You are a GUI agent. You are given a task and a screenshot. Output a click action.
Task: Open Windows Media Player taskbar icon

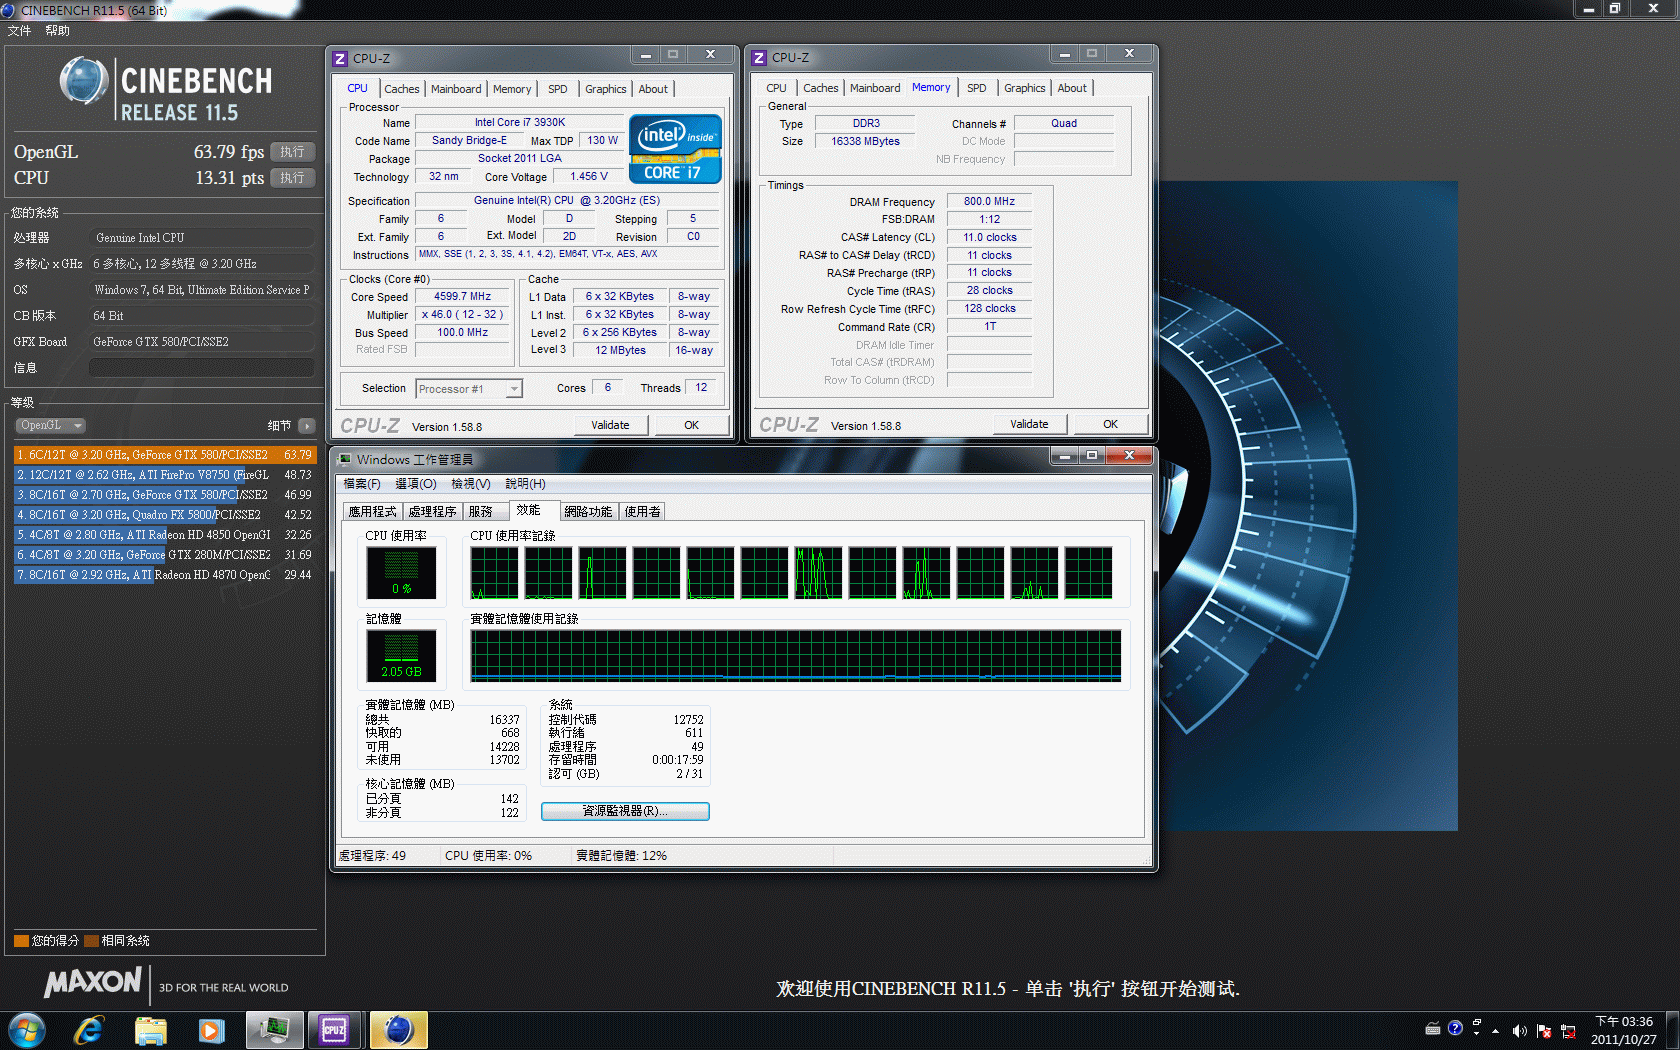[211, 1030]
